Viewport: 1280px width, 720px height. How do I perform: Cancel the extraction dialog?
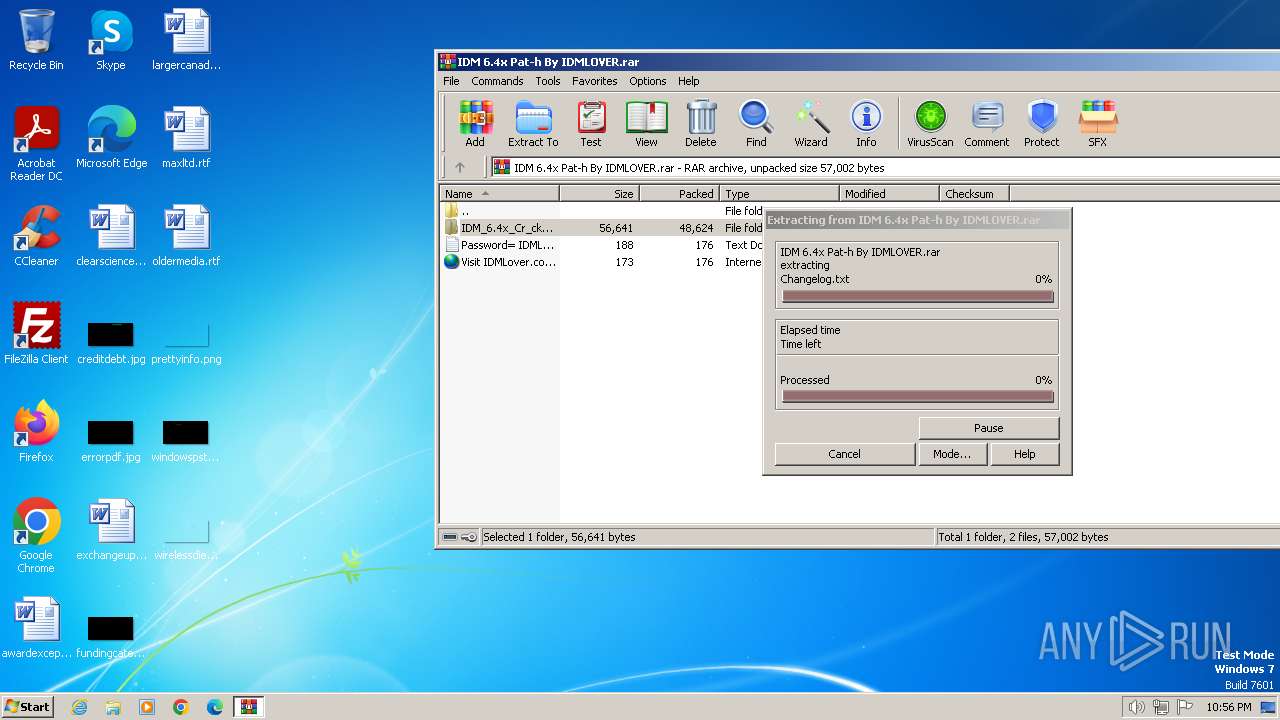point(844,454)
